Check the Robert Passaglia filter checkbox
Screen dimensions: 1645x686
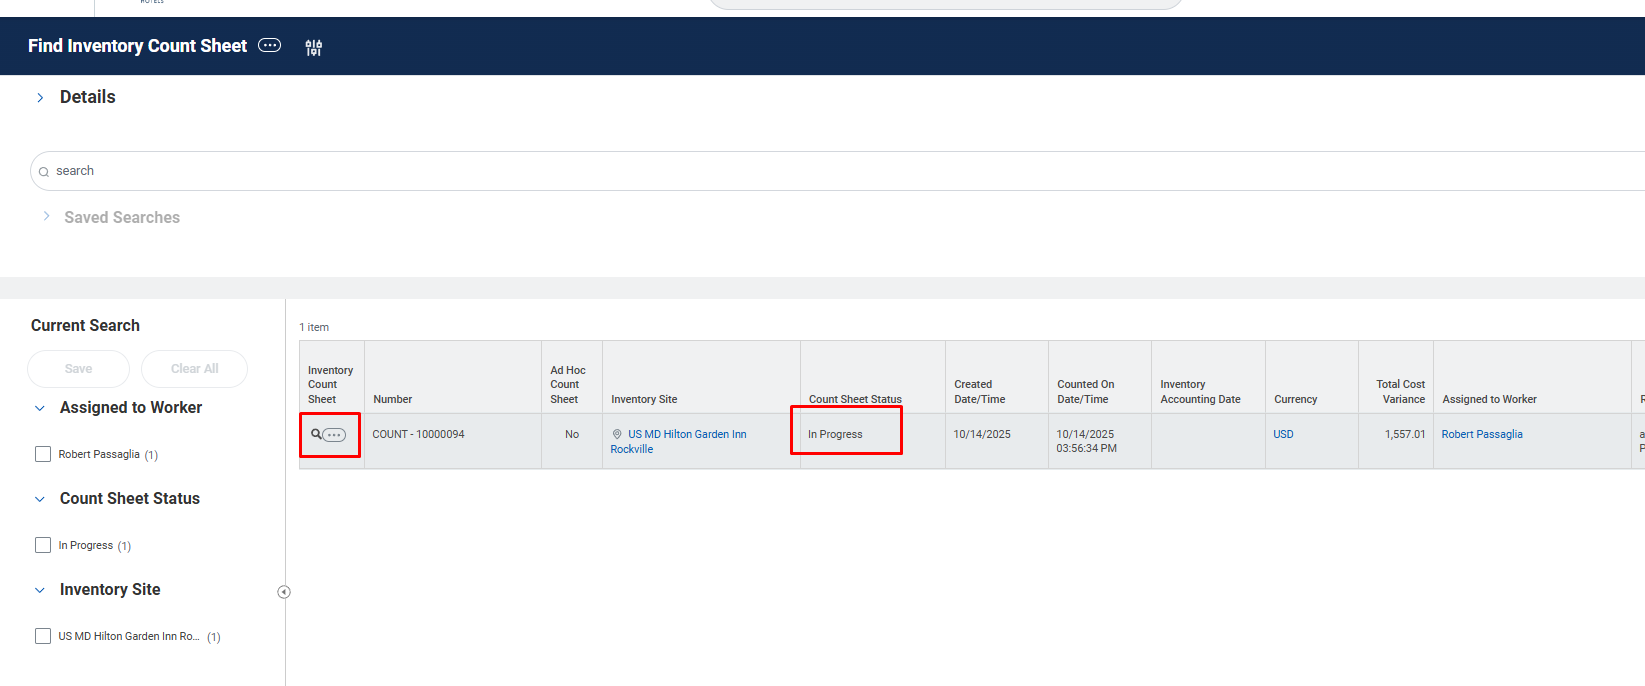(x=43, y=454)
